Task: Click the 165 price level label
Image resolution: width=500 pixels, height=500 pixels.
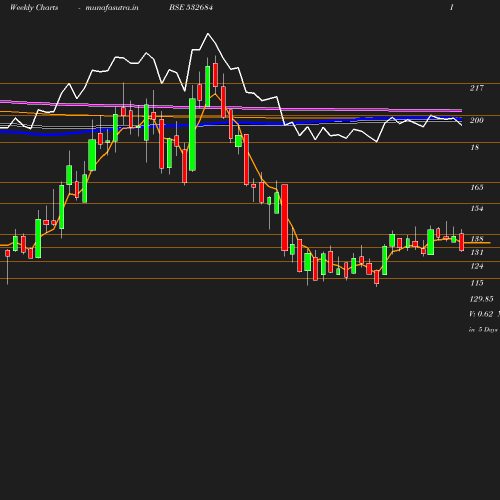Action: tap(477, 187)
